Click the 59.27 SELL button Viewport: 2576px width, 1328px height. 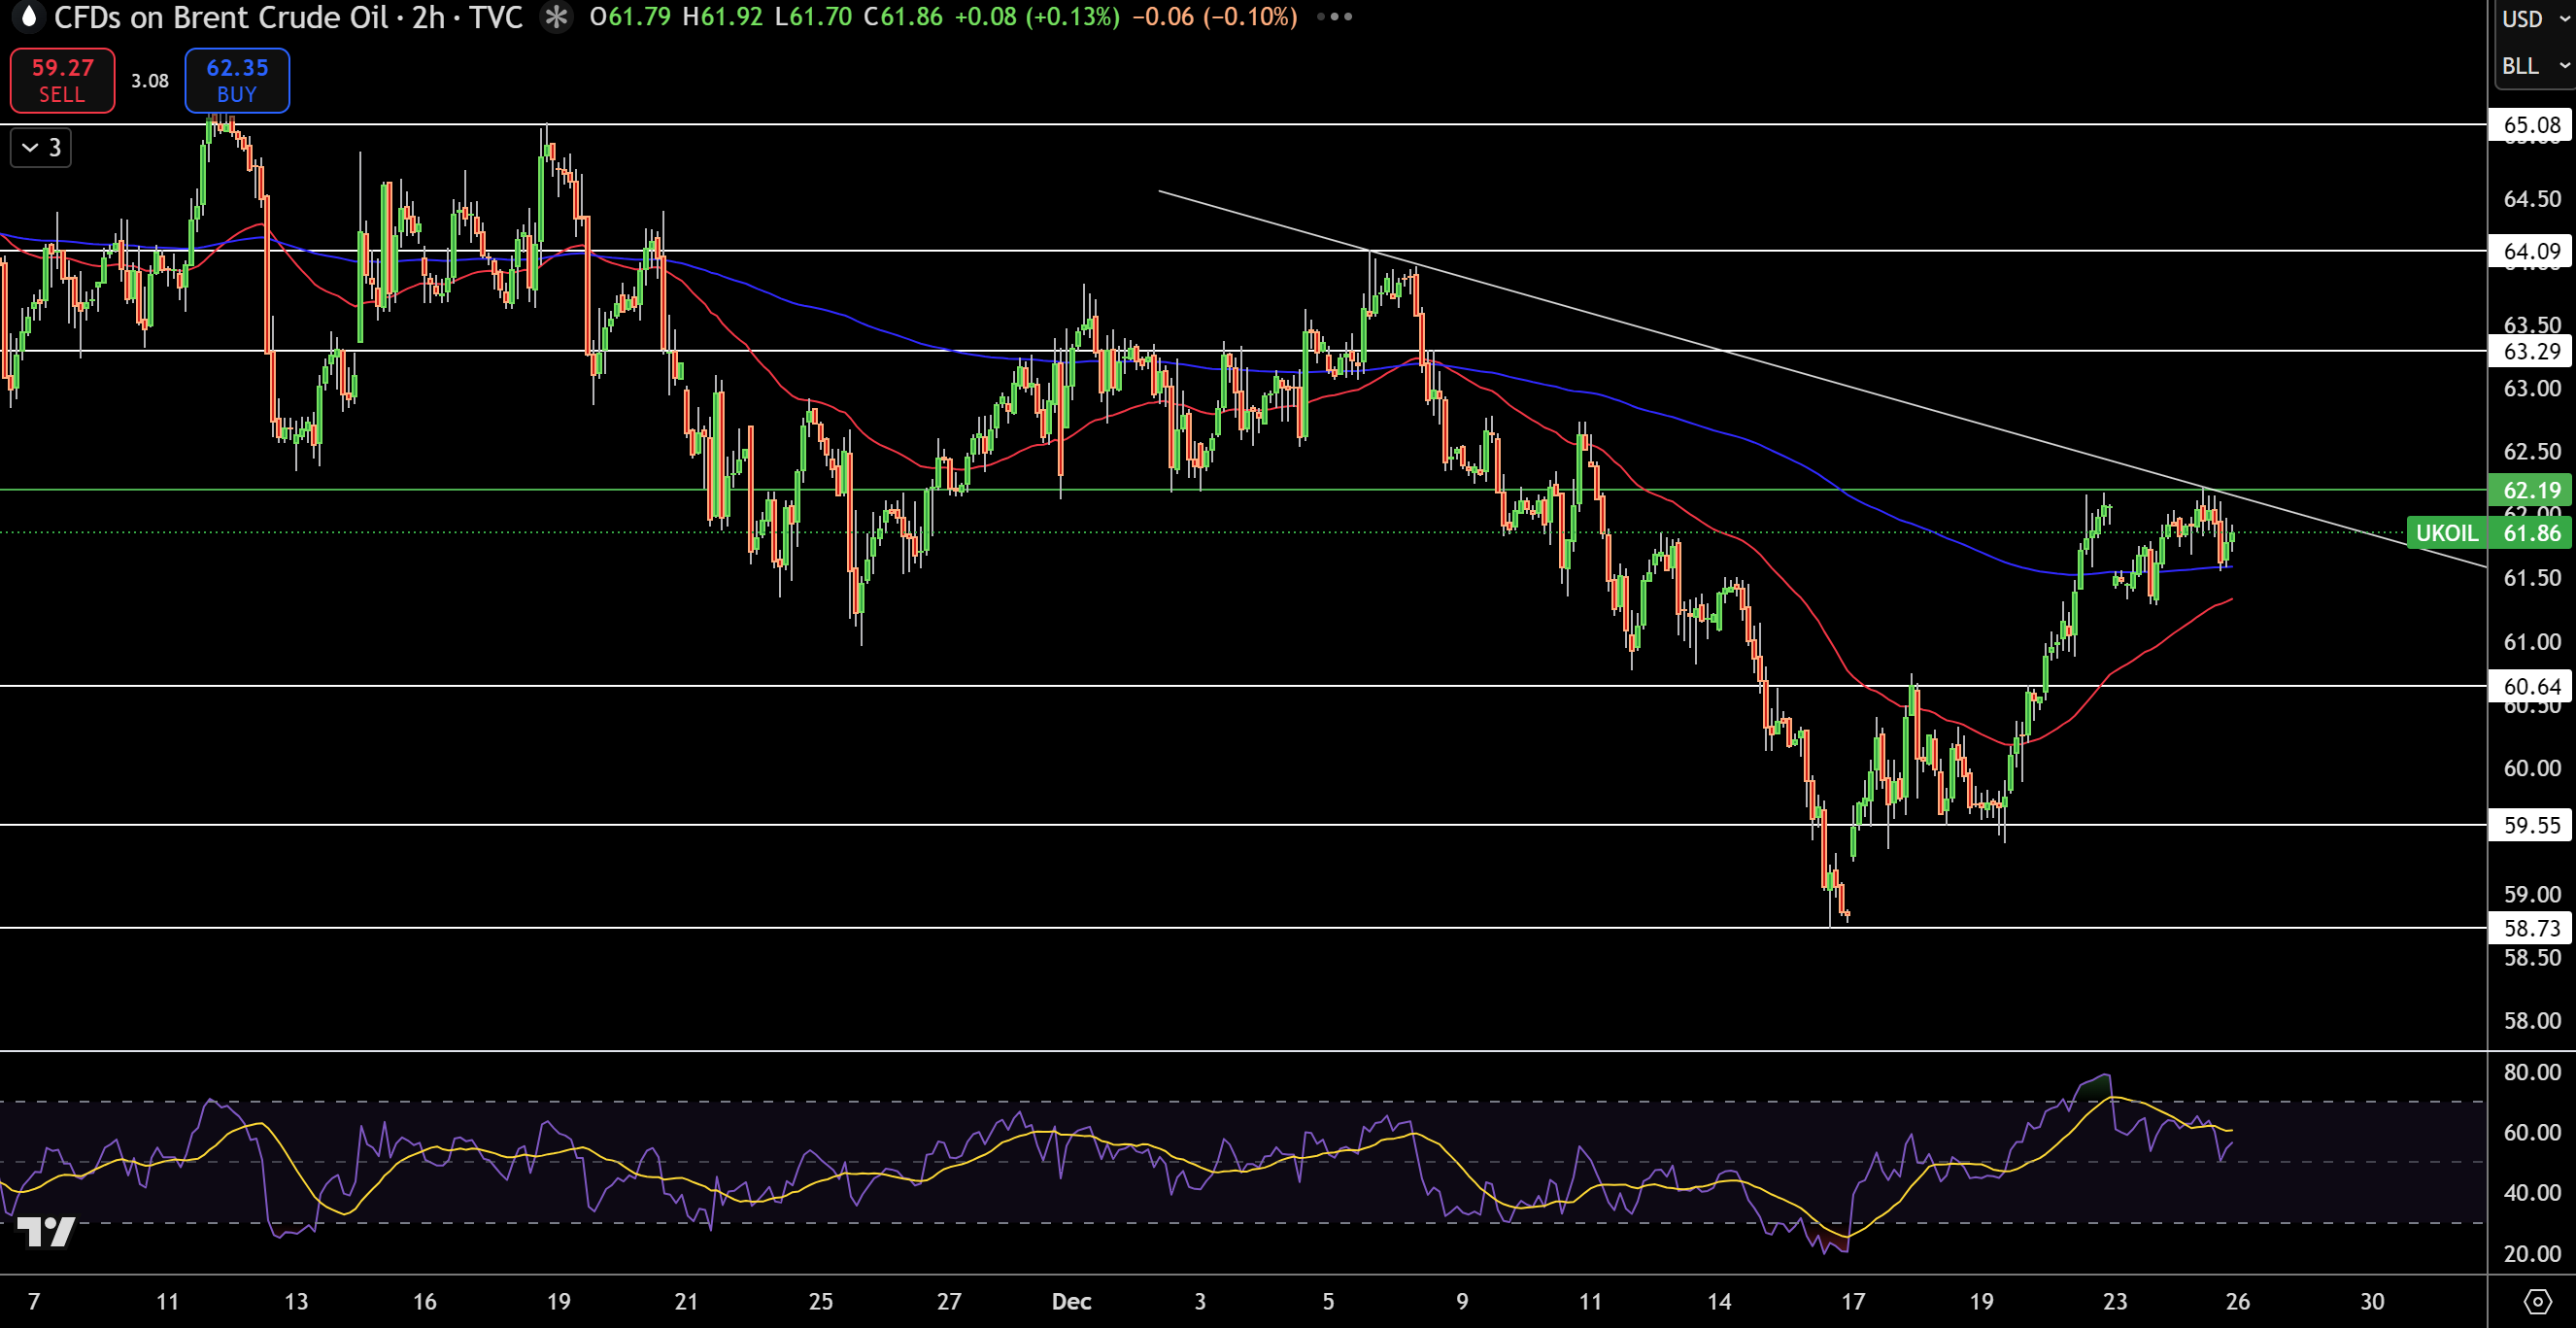pos(62,81)
